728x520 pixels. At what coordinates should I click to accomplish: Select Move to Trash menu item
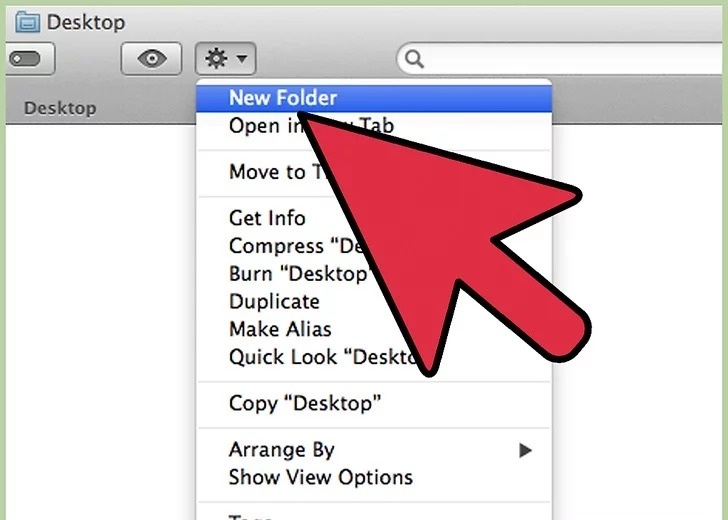tap(374, 172)
